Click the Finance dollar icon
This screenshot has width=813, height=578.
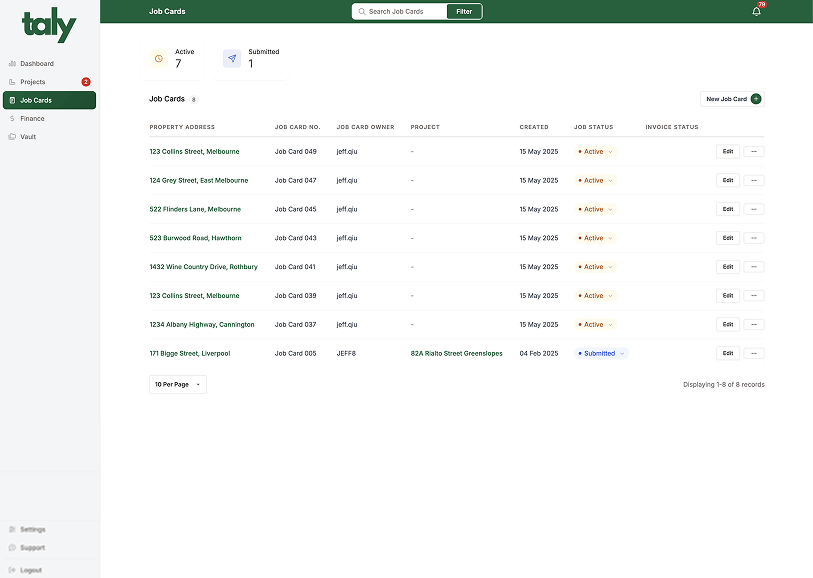tap(12, 118)
